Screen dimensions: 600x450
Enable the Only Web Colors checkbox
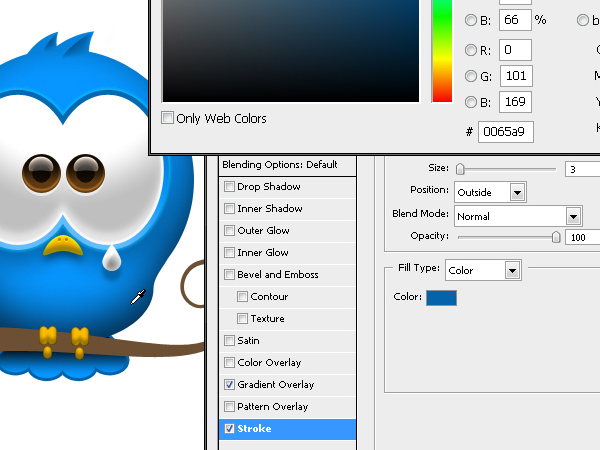(167, 117)
